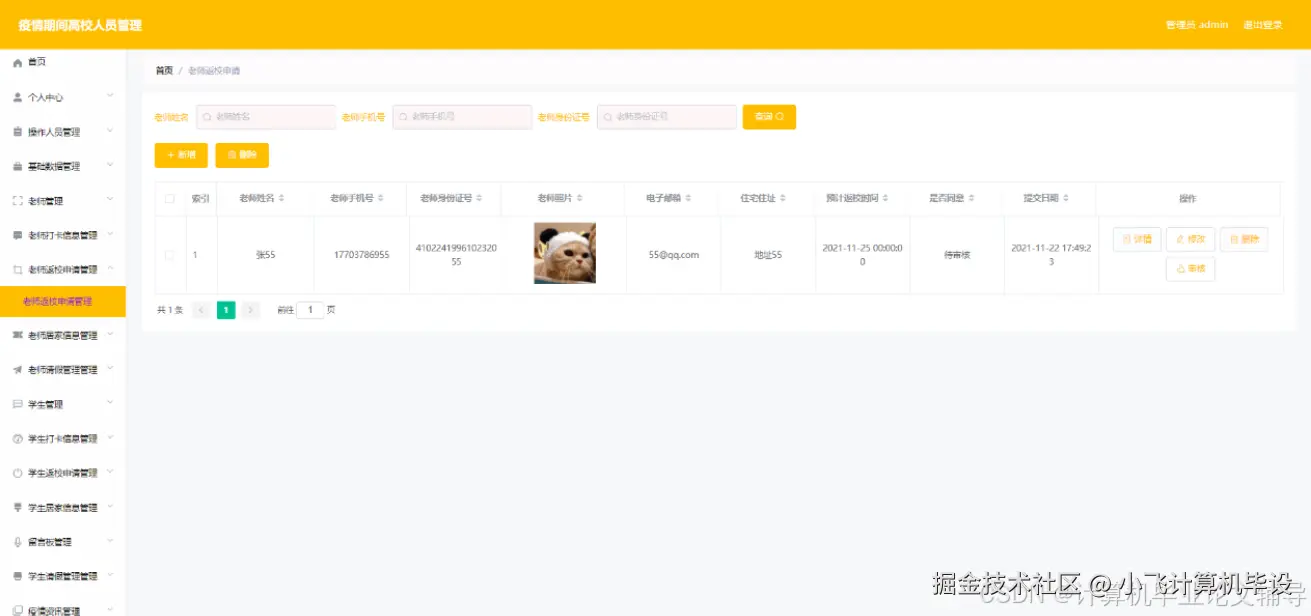Expand 个人中心 using its chevron
Screen dimensions: 1311x616
tap(110, 97)
